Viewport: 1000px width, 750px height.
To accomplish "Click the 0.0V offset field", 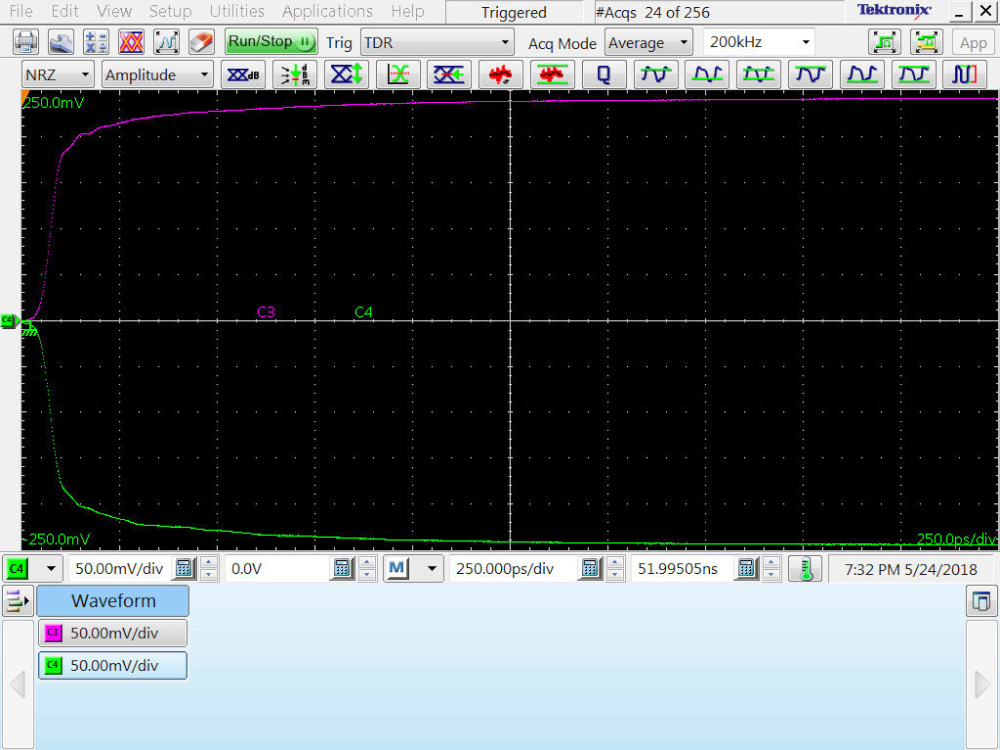I will (276, 568).
